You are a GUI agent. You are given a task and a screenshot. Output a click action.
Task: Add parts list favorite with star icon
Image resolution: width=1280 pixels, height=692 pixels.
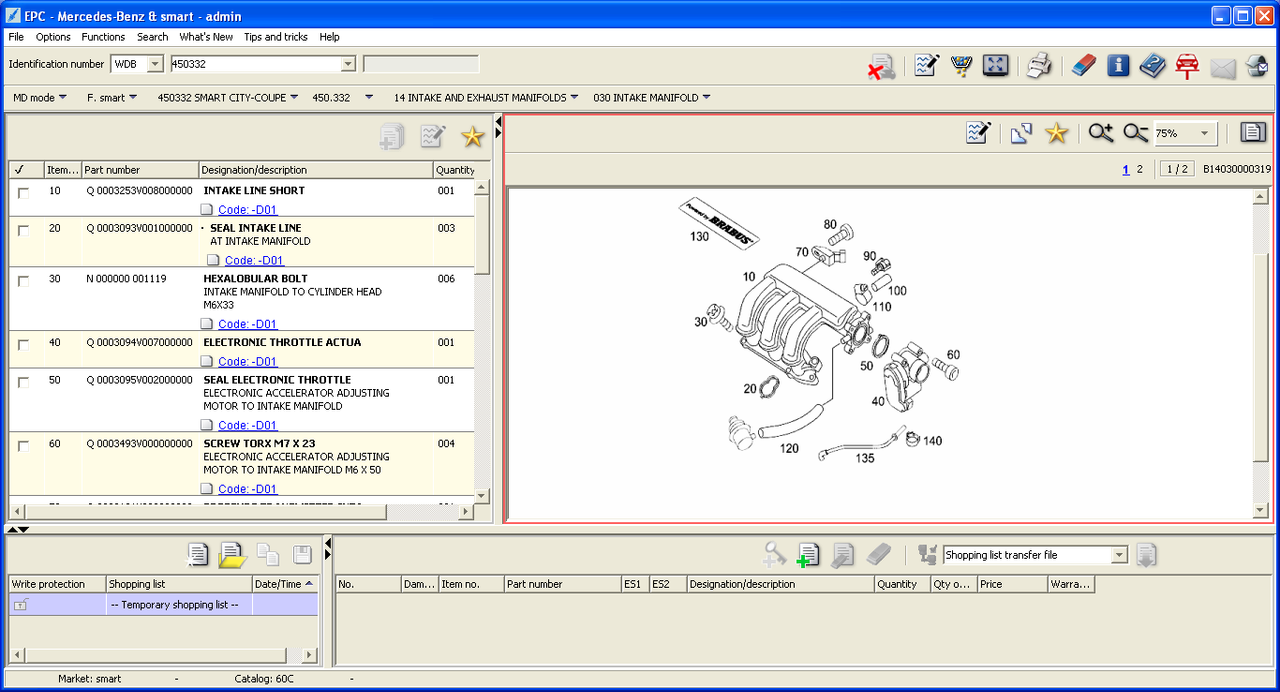click(472, 137)
